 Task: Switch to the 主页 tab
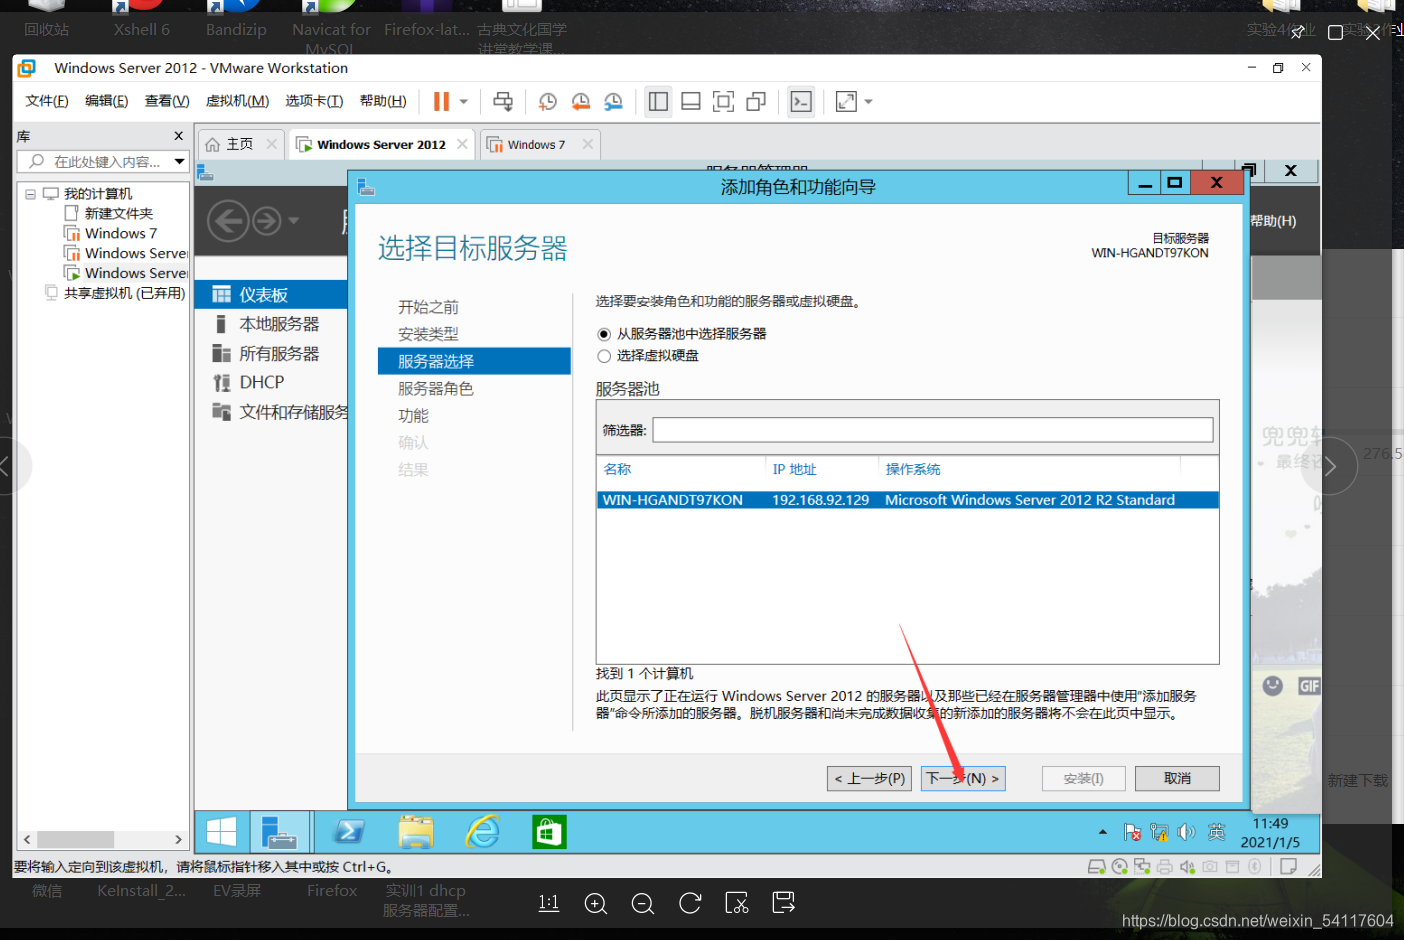coord(240,144)
